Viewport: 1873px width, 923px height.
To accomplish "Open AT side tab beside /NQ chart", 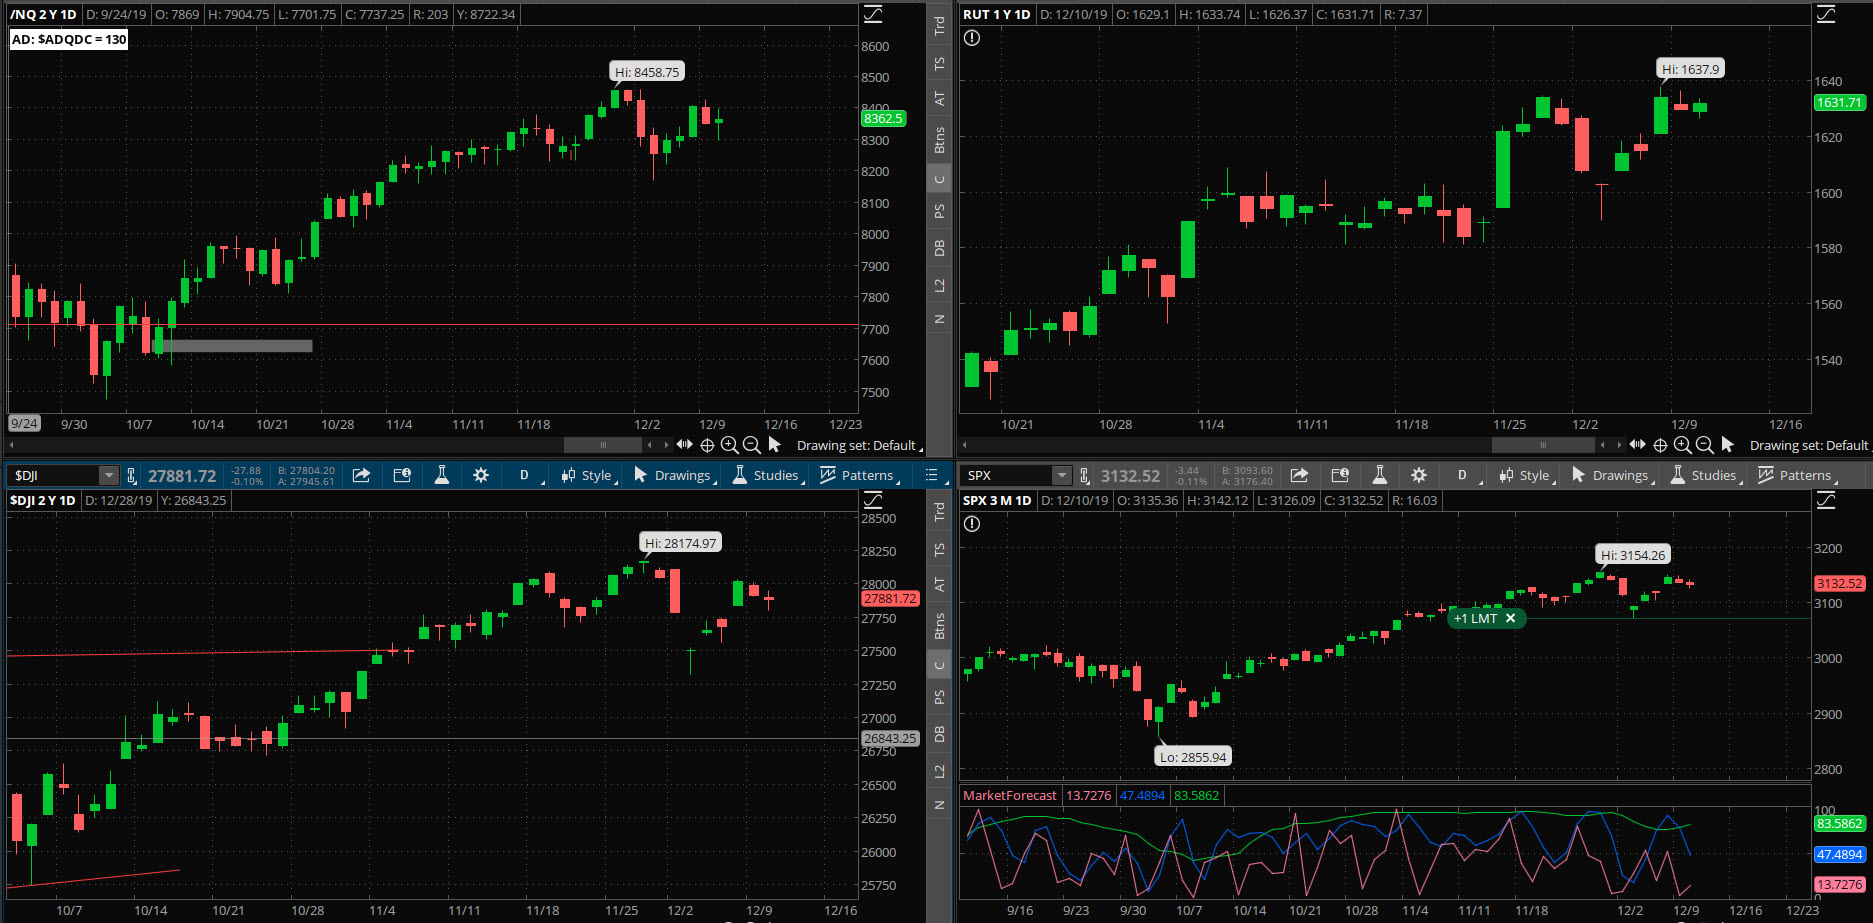I will point(939,98).
